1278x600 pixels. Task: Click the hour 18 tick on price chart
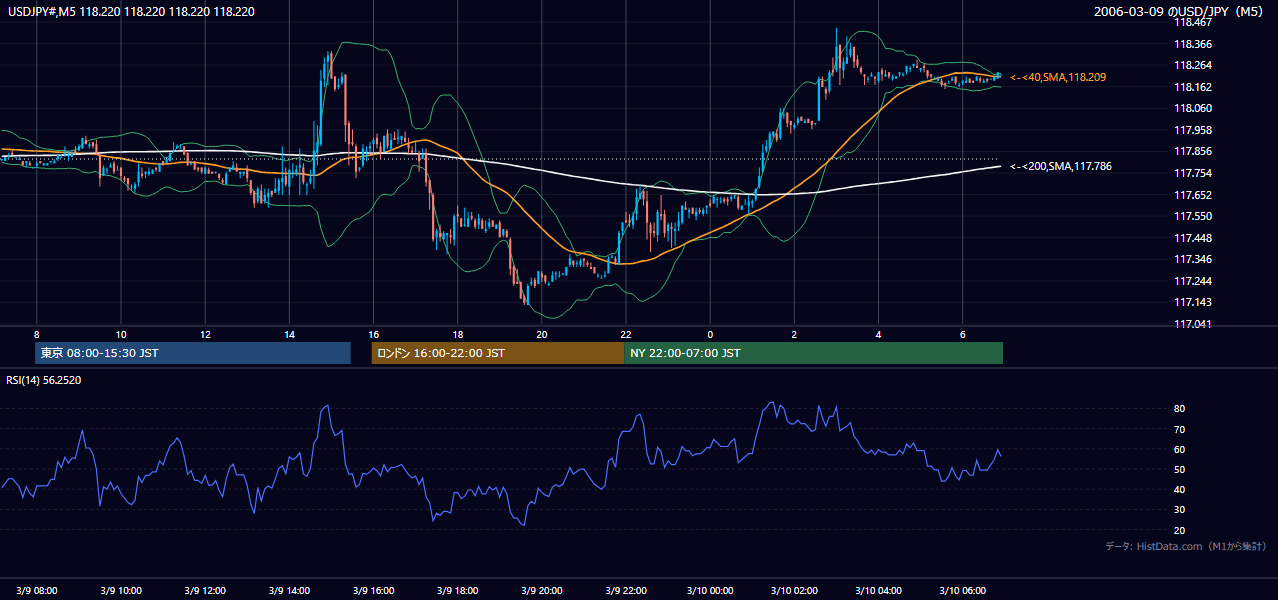(457, 334)
